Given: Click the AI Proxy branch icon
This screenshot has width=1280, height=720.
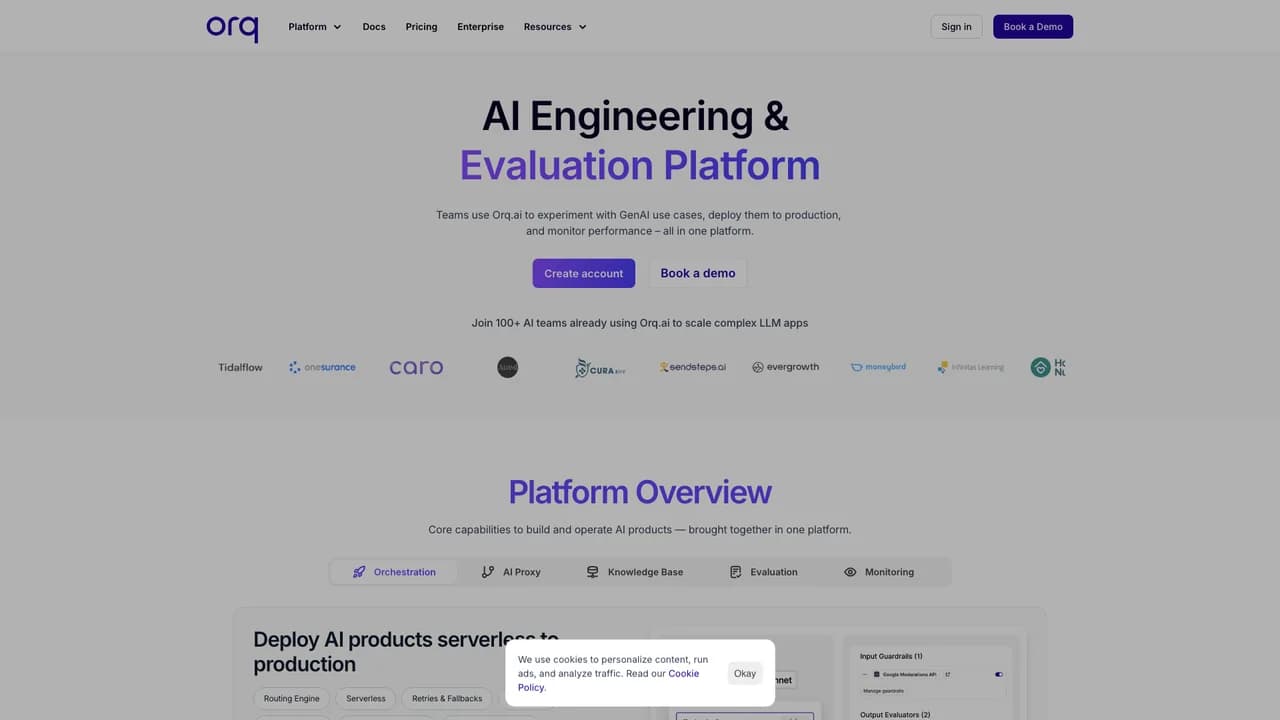Looking at the screenshot, I should 488,572.
